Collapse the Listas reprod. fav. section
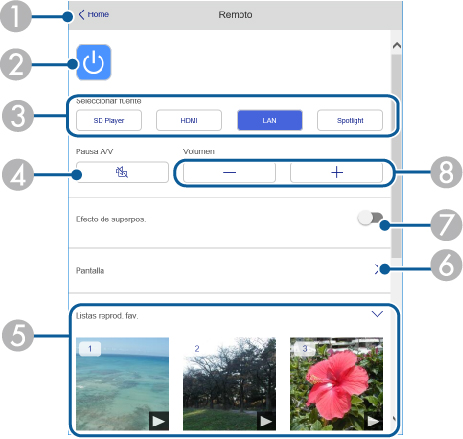 (x=377, y=314)
